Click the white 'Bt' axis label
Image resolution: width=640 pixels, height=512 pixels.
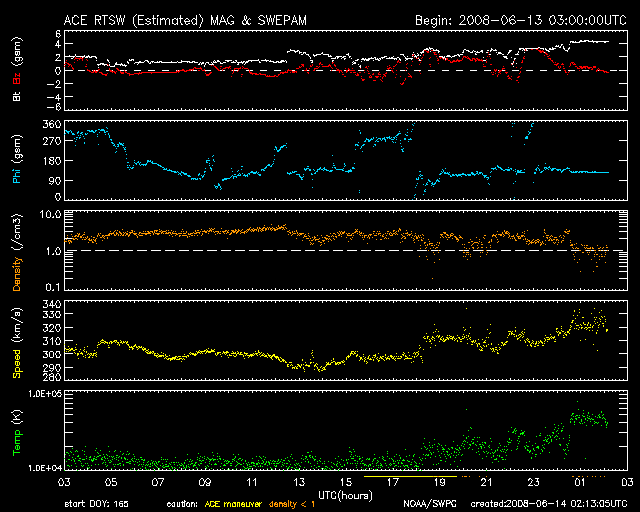point(17,96)
